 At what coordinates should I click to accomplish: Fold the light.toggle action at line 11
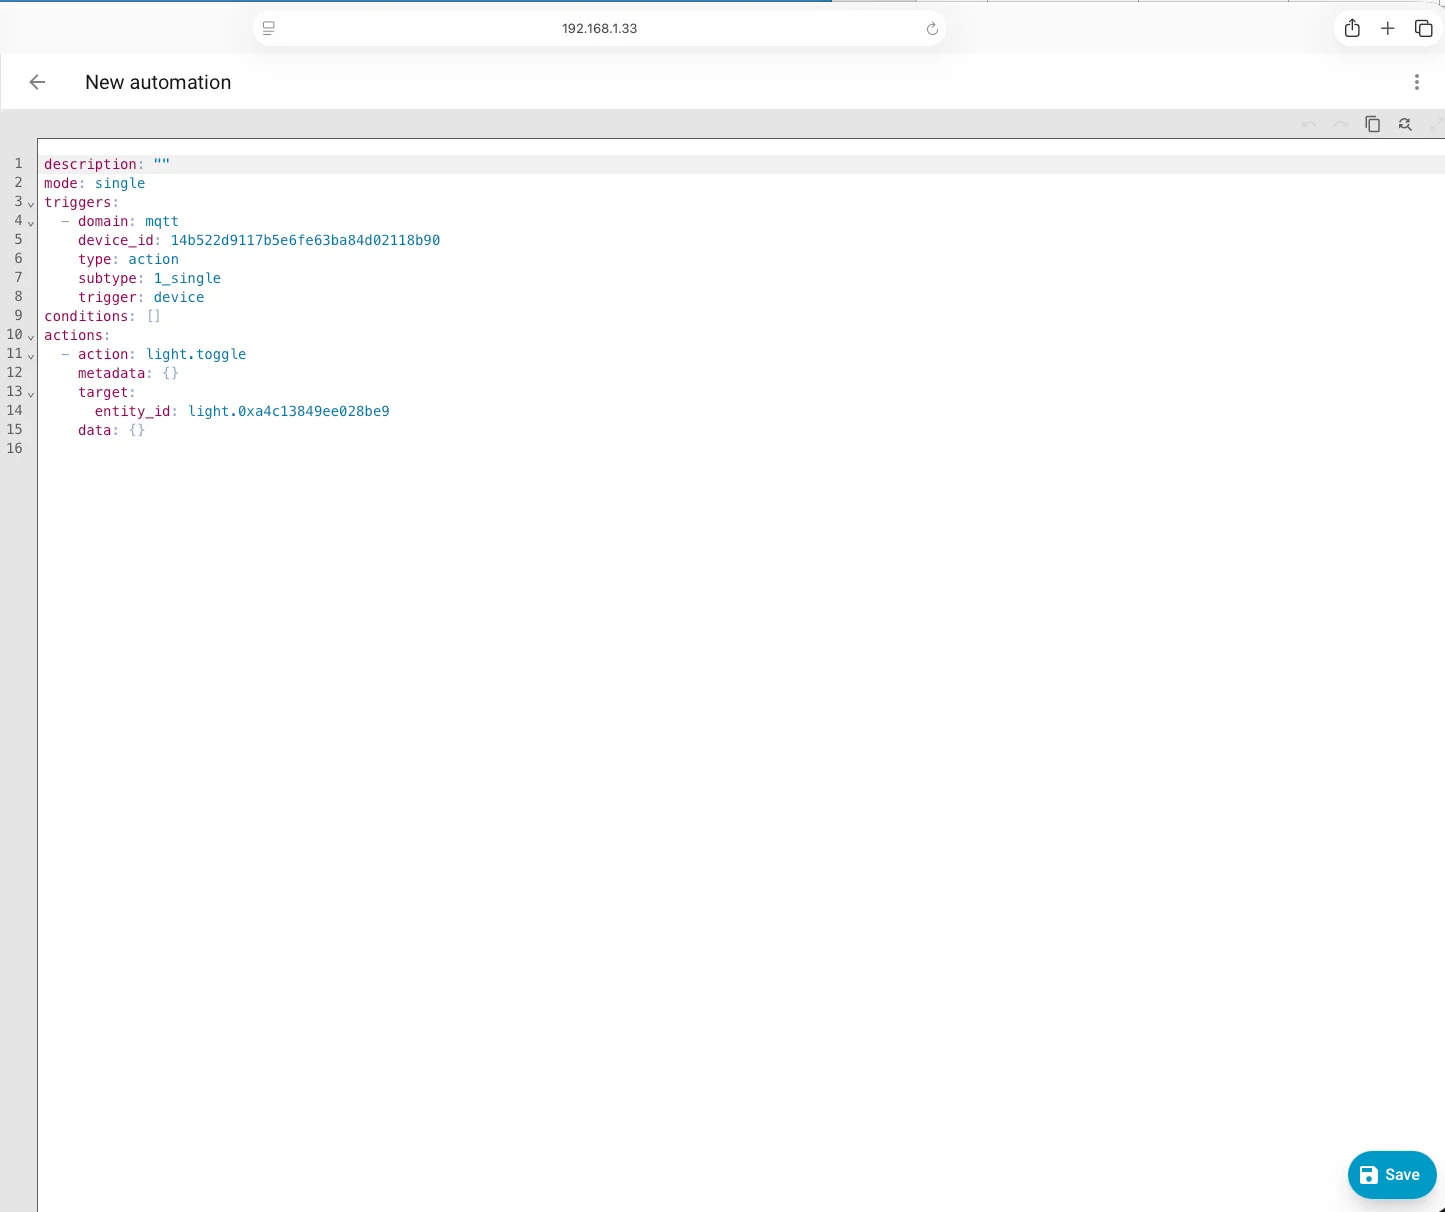pyautogui.click(x=31, y=356)
